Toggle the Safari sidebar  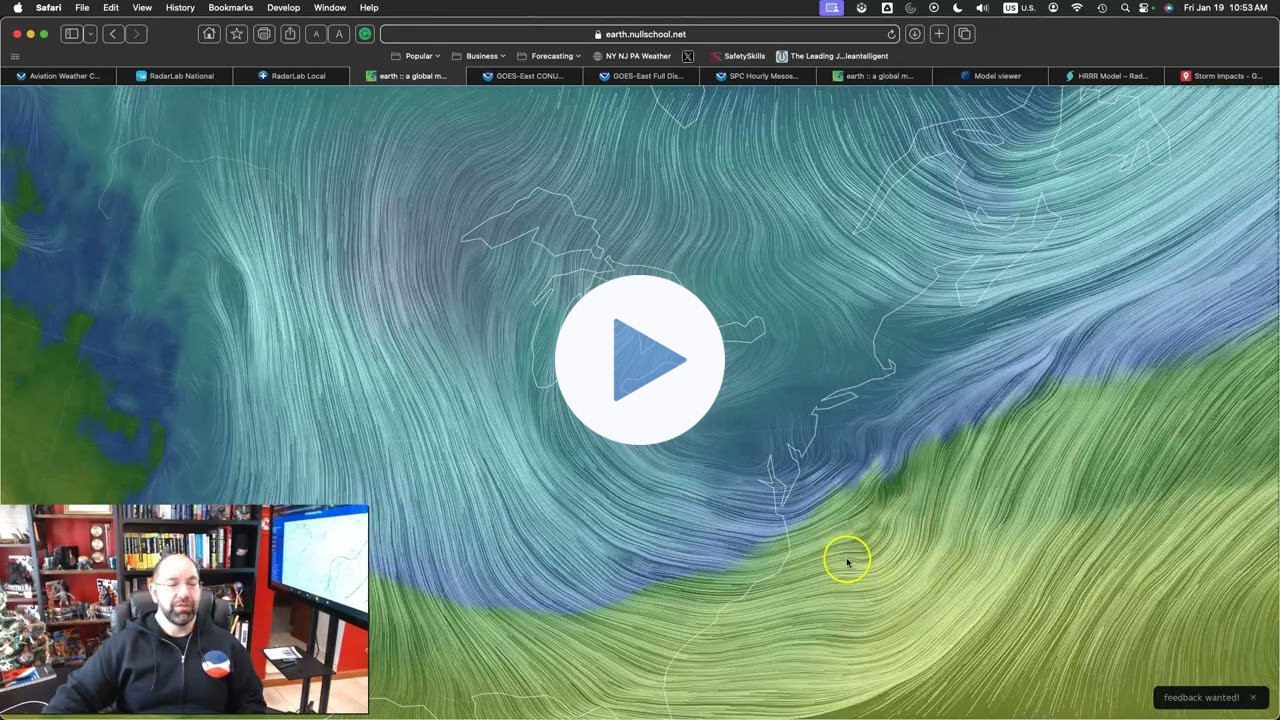(72, 34)
